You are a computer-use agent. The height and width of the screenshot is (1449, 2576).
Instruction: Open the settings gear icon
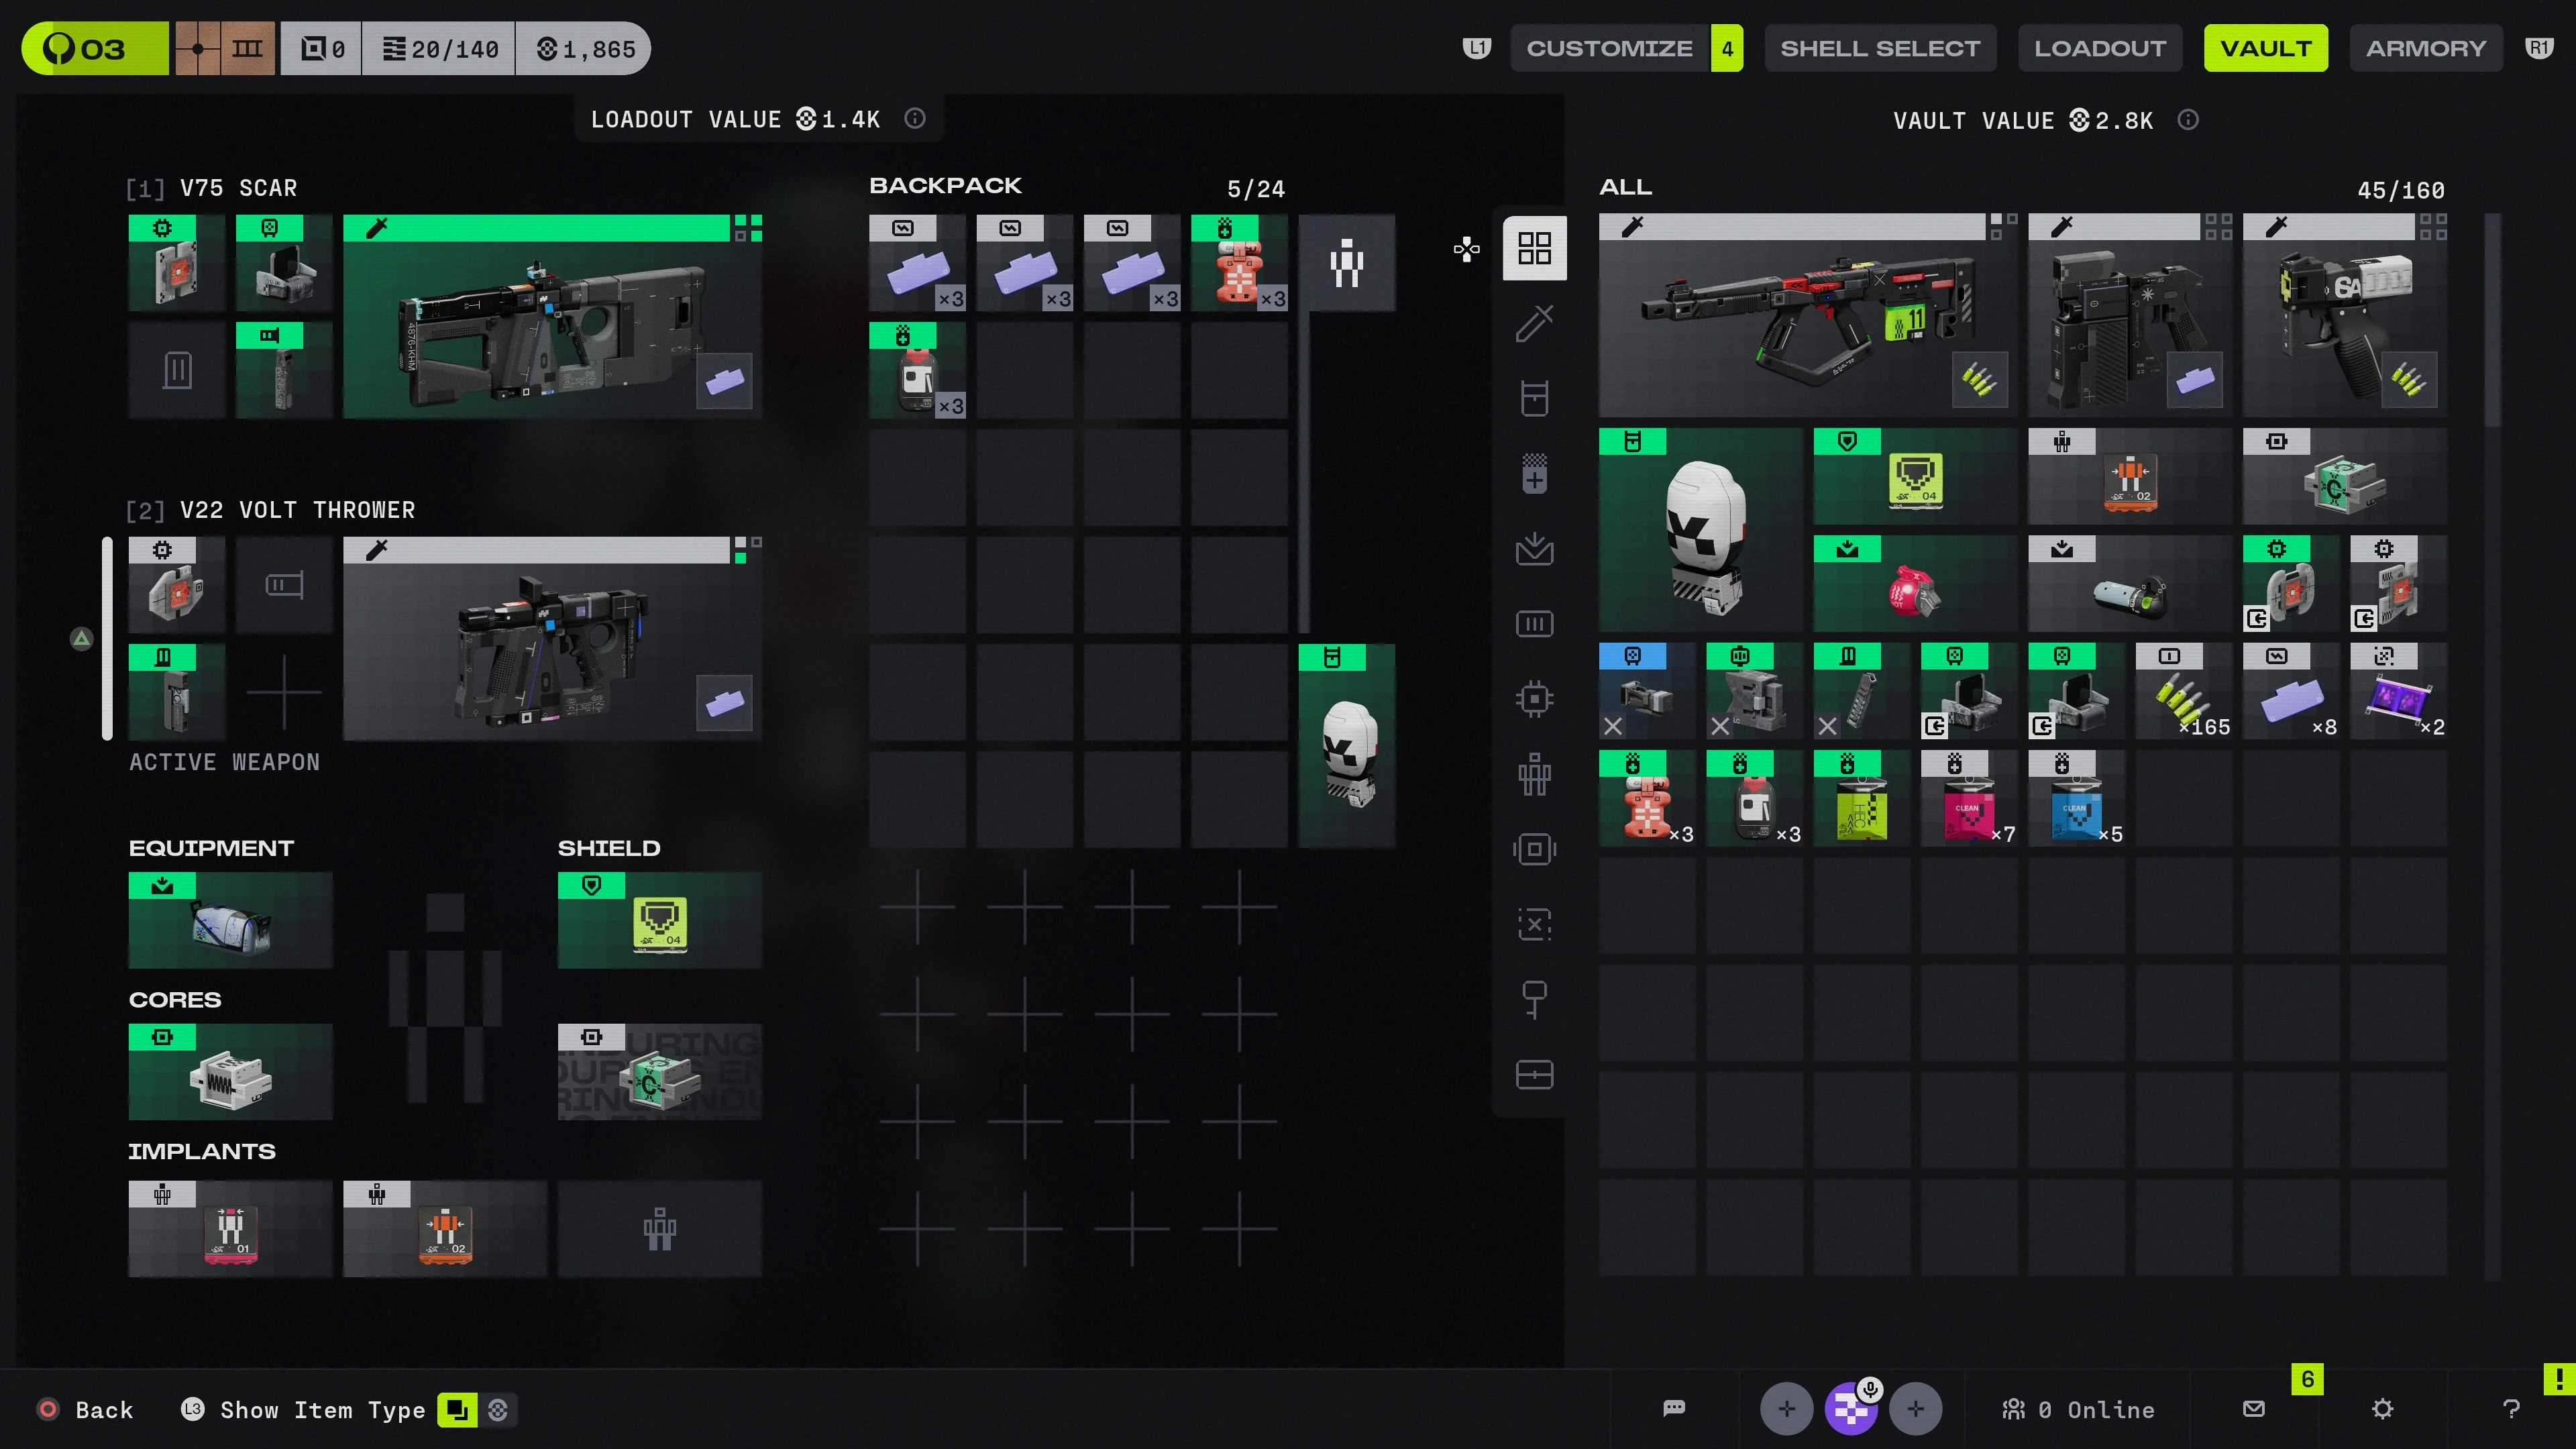coord(2383,1409)
